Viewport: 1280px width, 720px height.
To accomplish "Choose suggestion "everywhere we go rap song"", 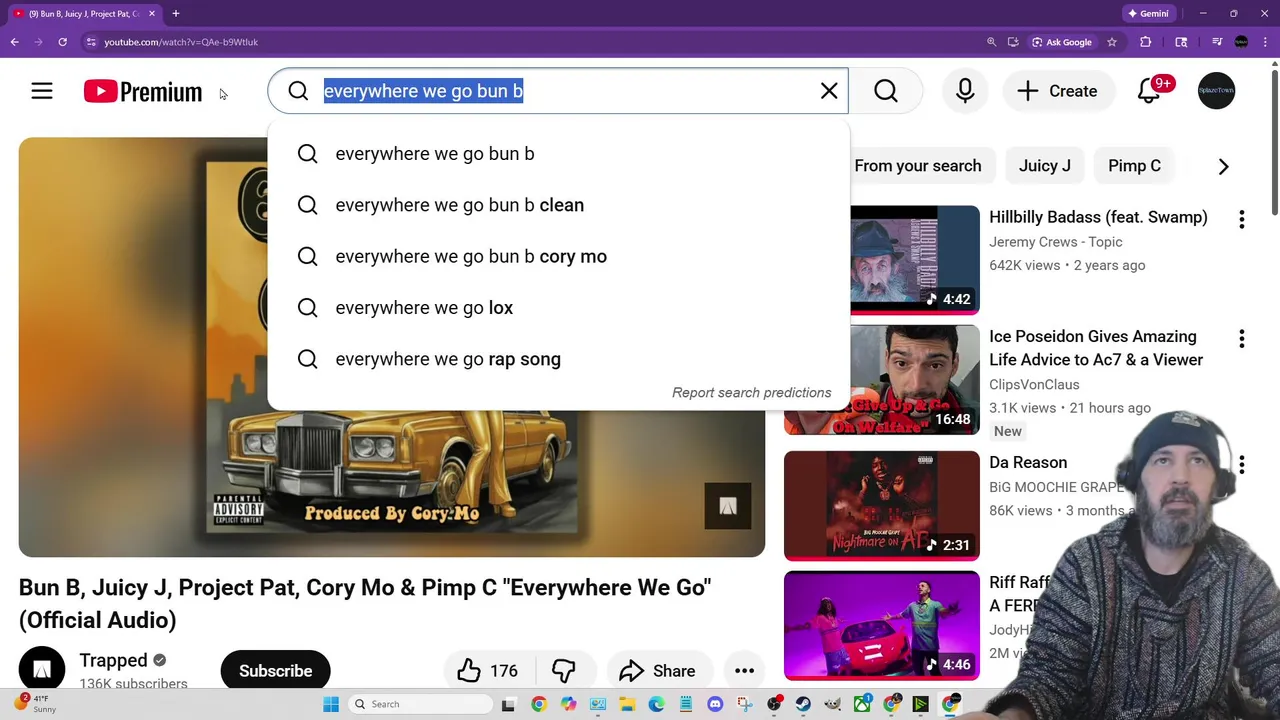I will click(558, 359).
